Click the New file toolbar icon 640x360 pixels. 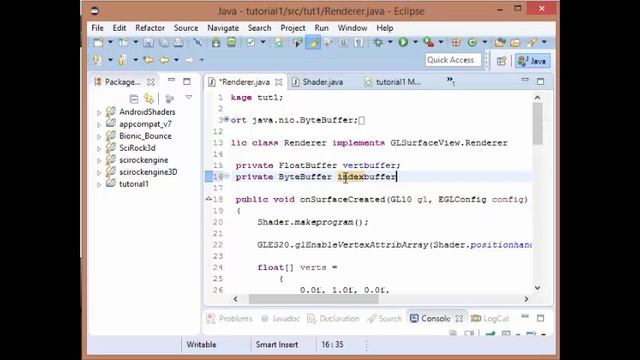(98, 42)
